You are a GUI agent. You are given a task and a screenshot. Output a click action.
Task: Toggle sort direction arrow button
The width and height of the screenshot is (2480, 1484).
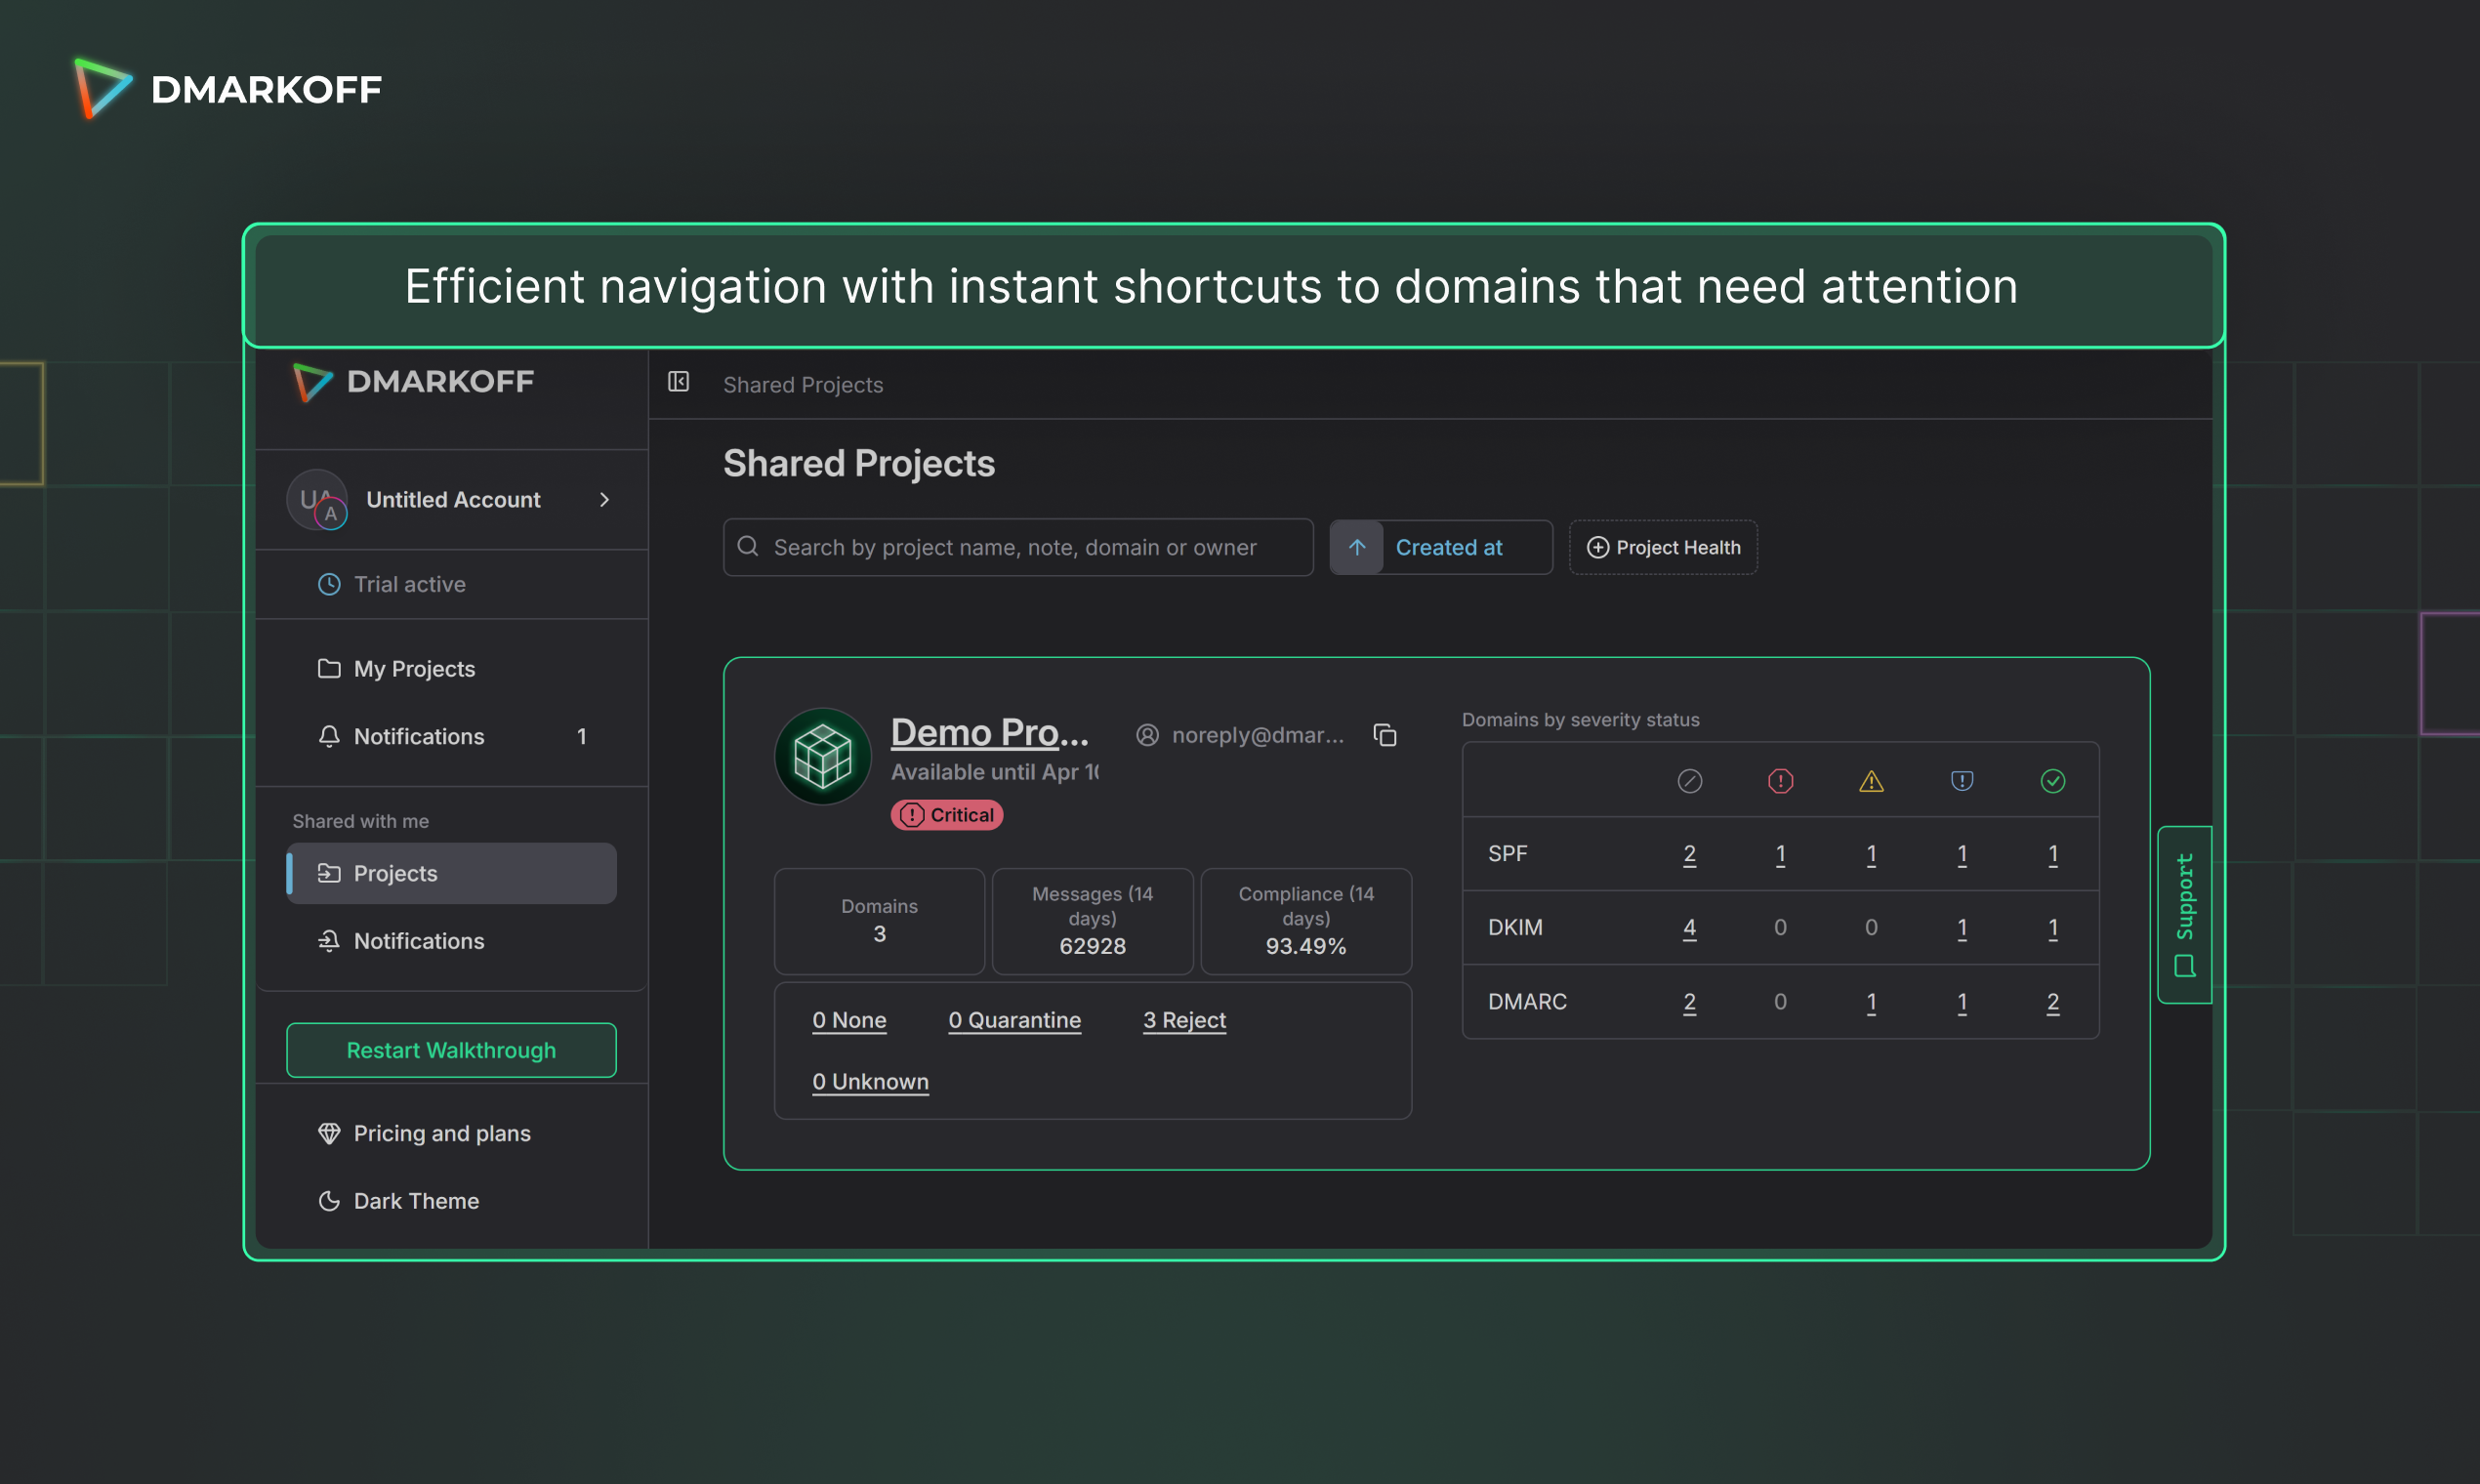(x=1357, y=547)
